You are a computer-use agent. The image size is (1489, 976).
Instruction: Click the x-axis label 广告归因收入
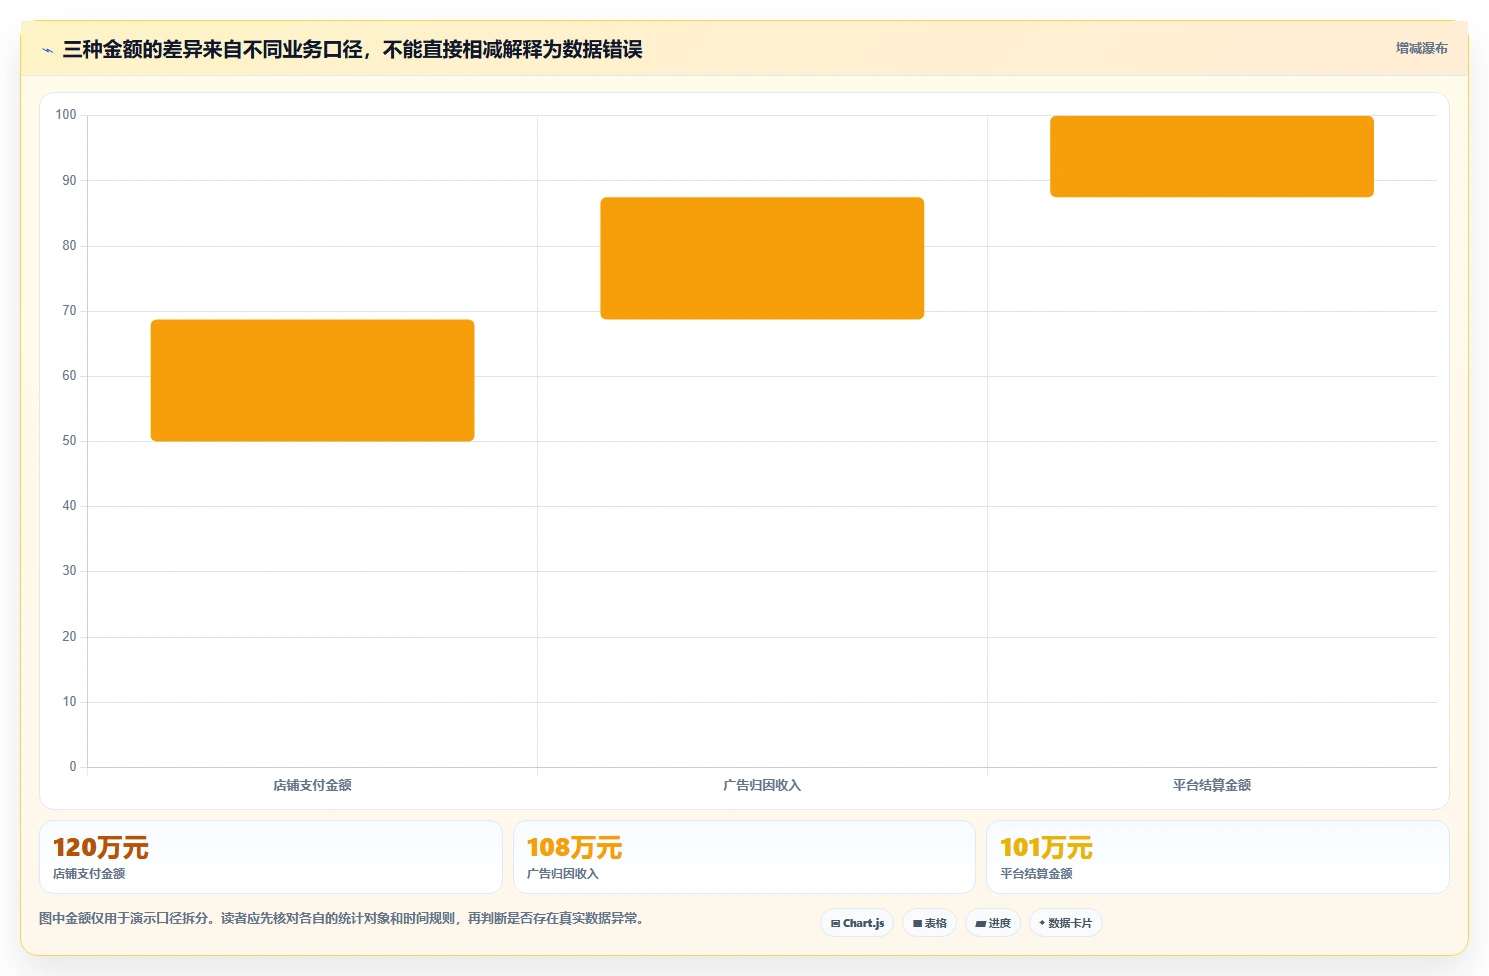click(x=762, y=785)
